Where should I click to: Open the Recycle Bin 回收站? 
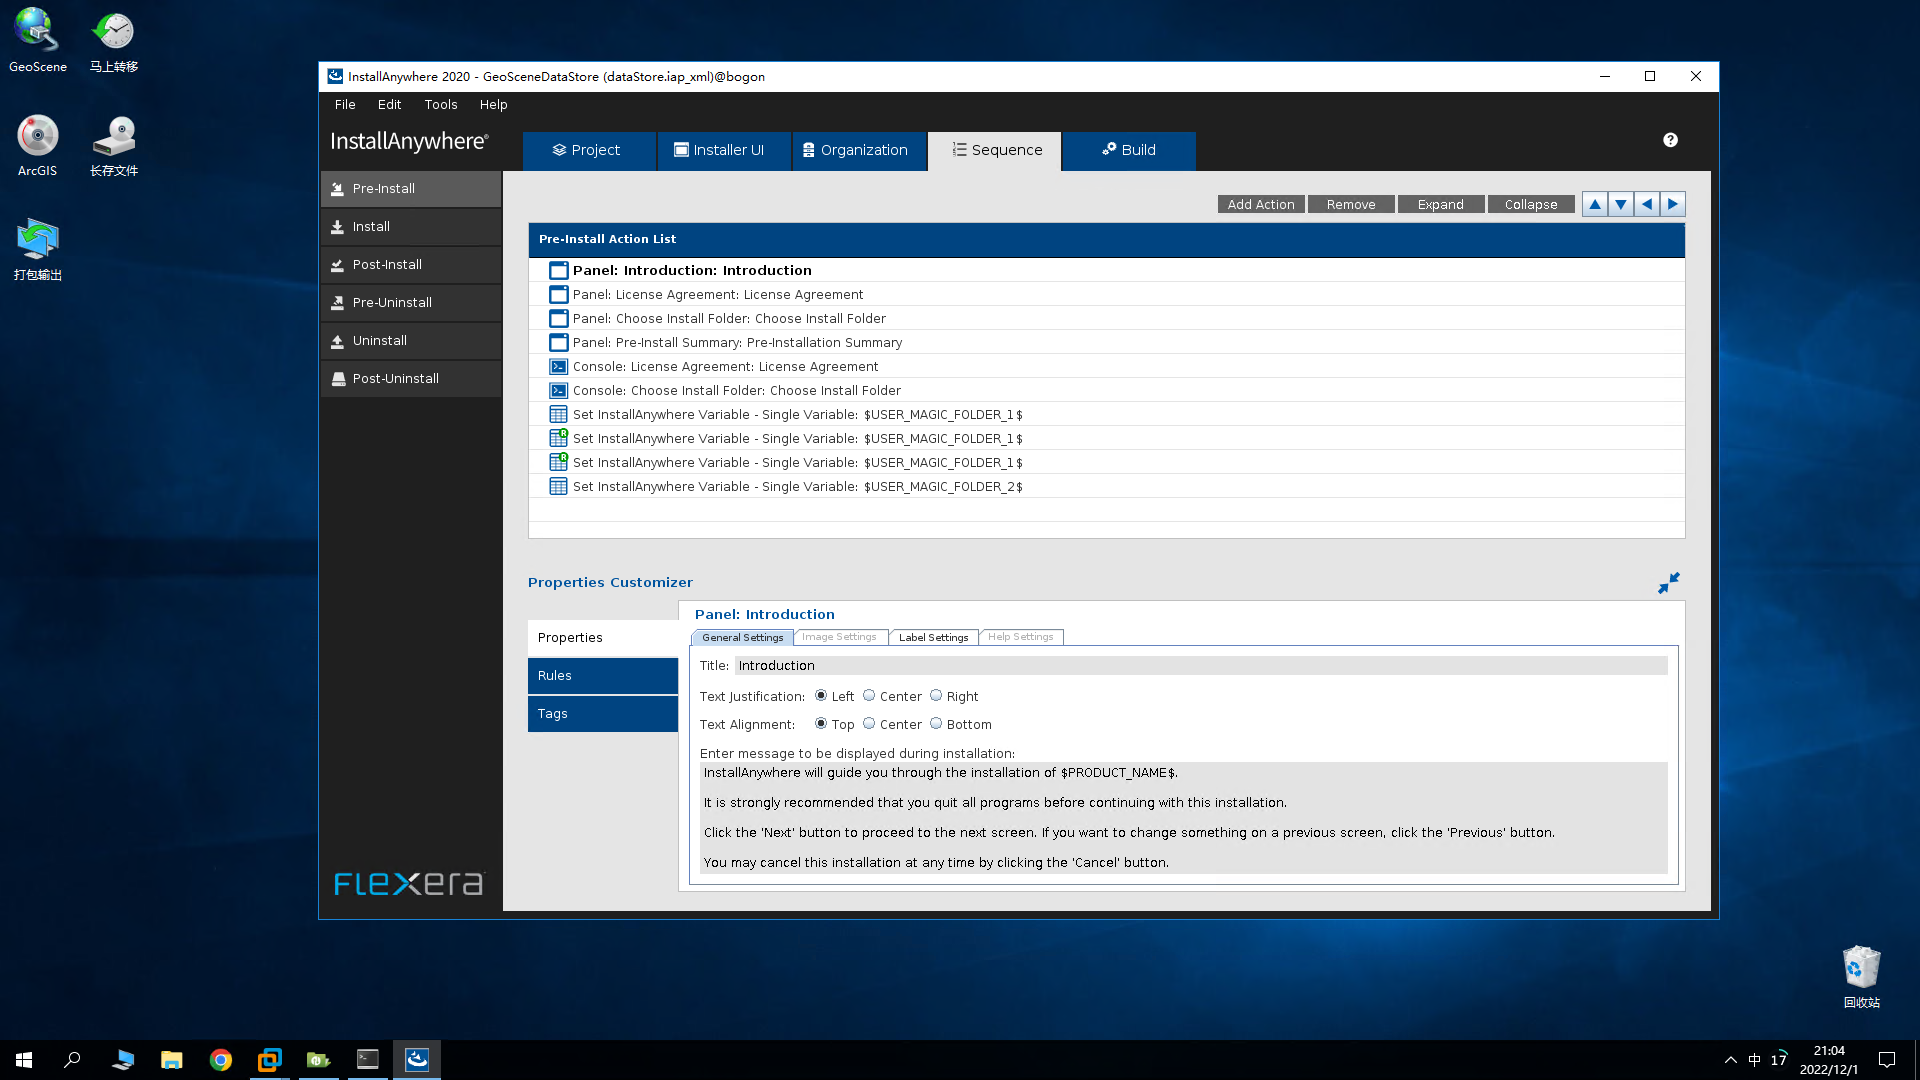1861,976
